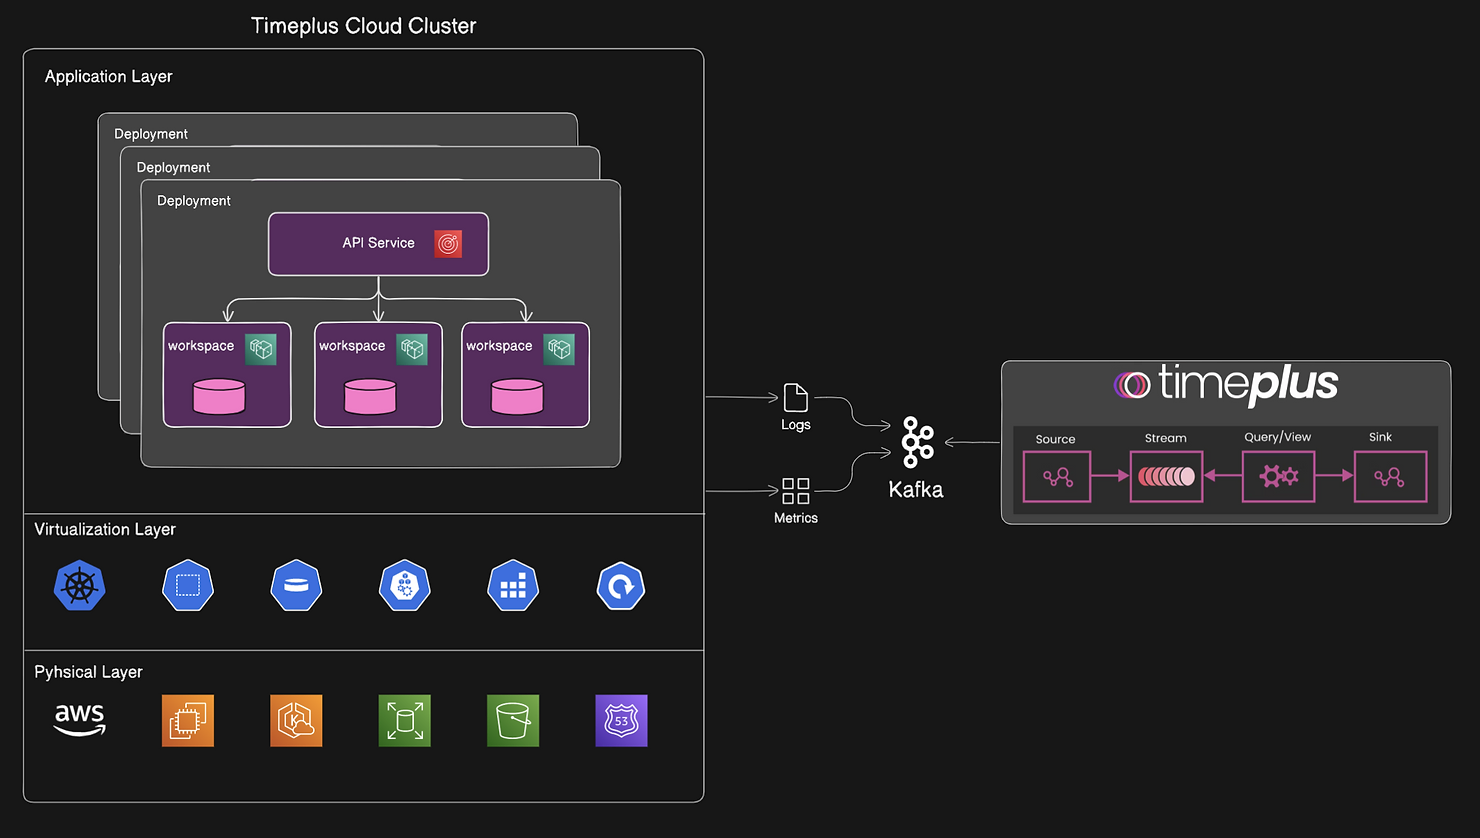Click the green cube icon in left workspace
This screenshot has width=1480, height=838.
[x=261, y=349]
